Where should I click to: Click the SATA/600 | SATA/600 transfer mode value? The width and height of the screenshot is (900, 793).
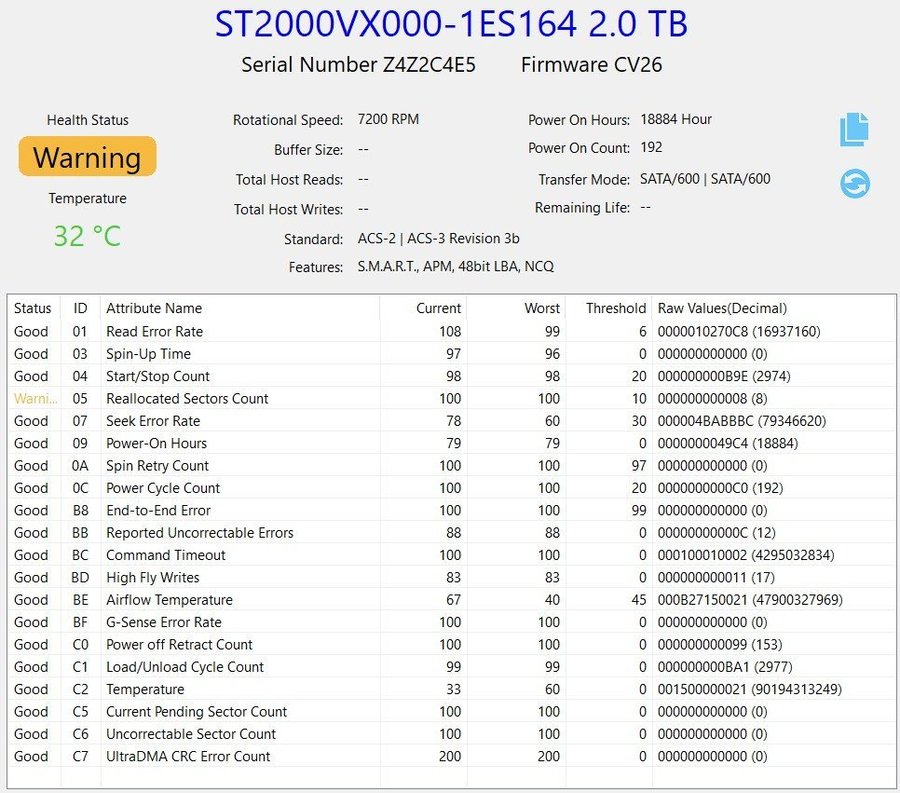coord(705,179)
